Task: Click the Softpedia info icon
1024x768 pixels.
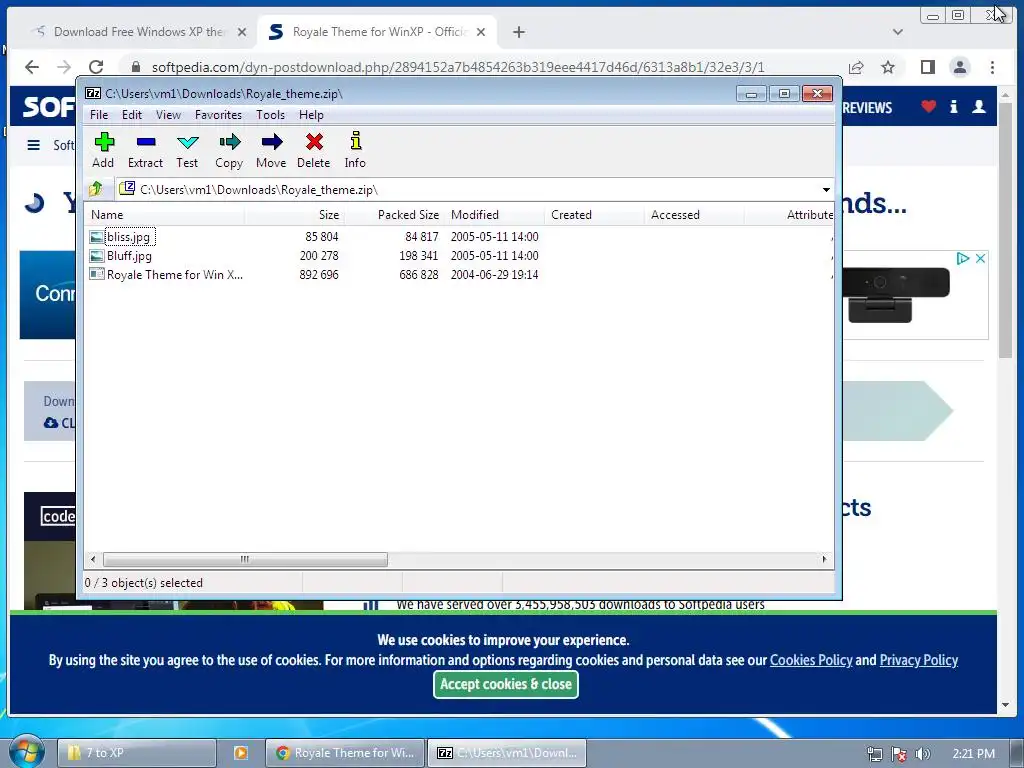Action: click(953, 106)
